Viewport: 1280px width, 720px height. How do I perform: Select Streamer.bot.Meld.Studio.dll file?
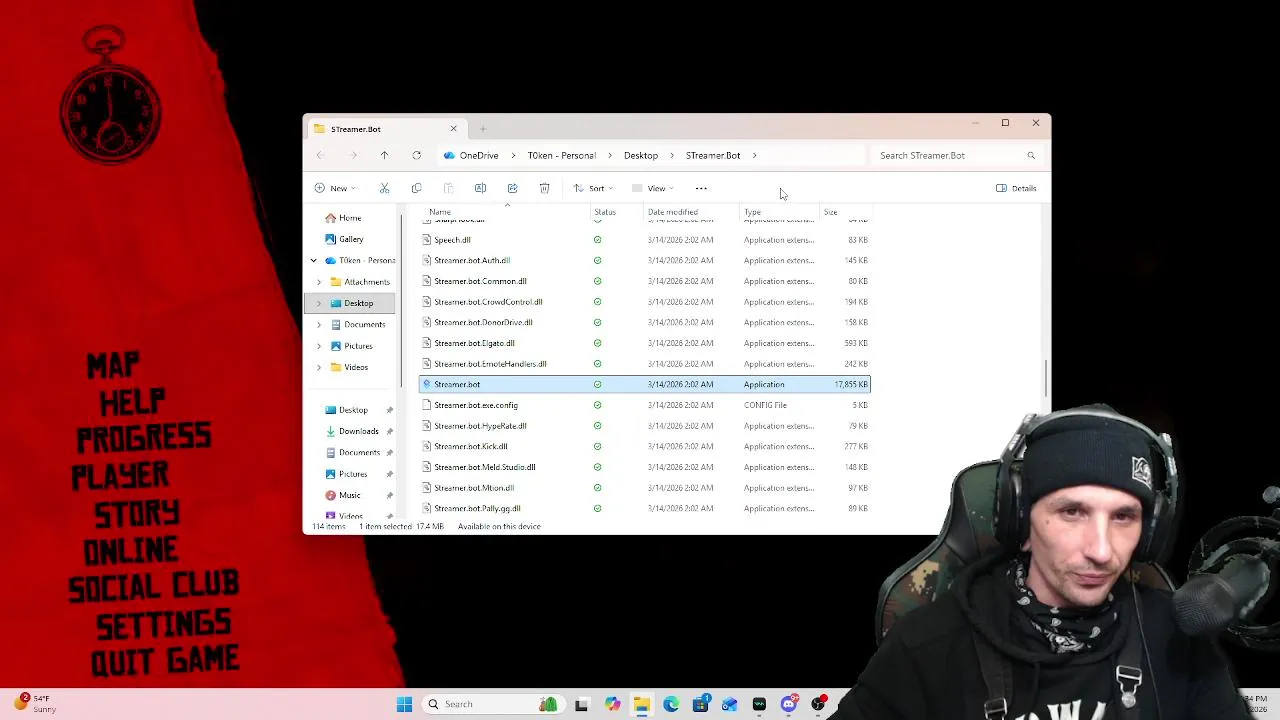click(x=644, y=467)
